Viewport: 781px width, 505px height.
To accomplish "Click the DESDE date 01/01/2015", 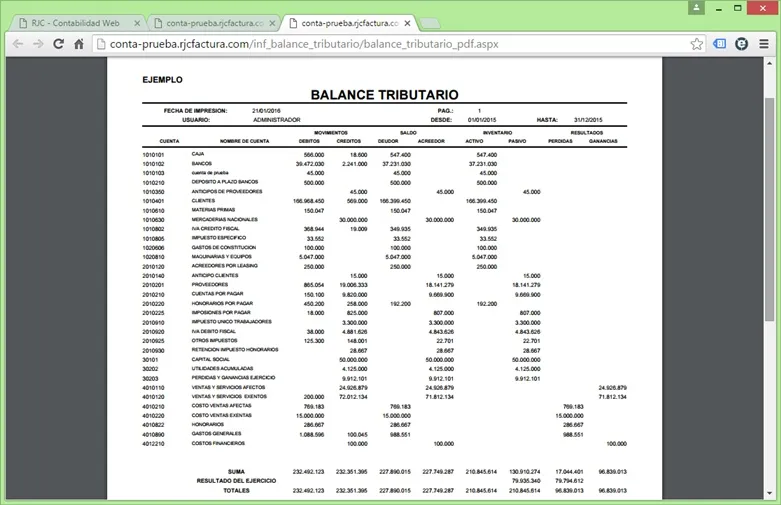I will 482,120.
